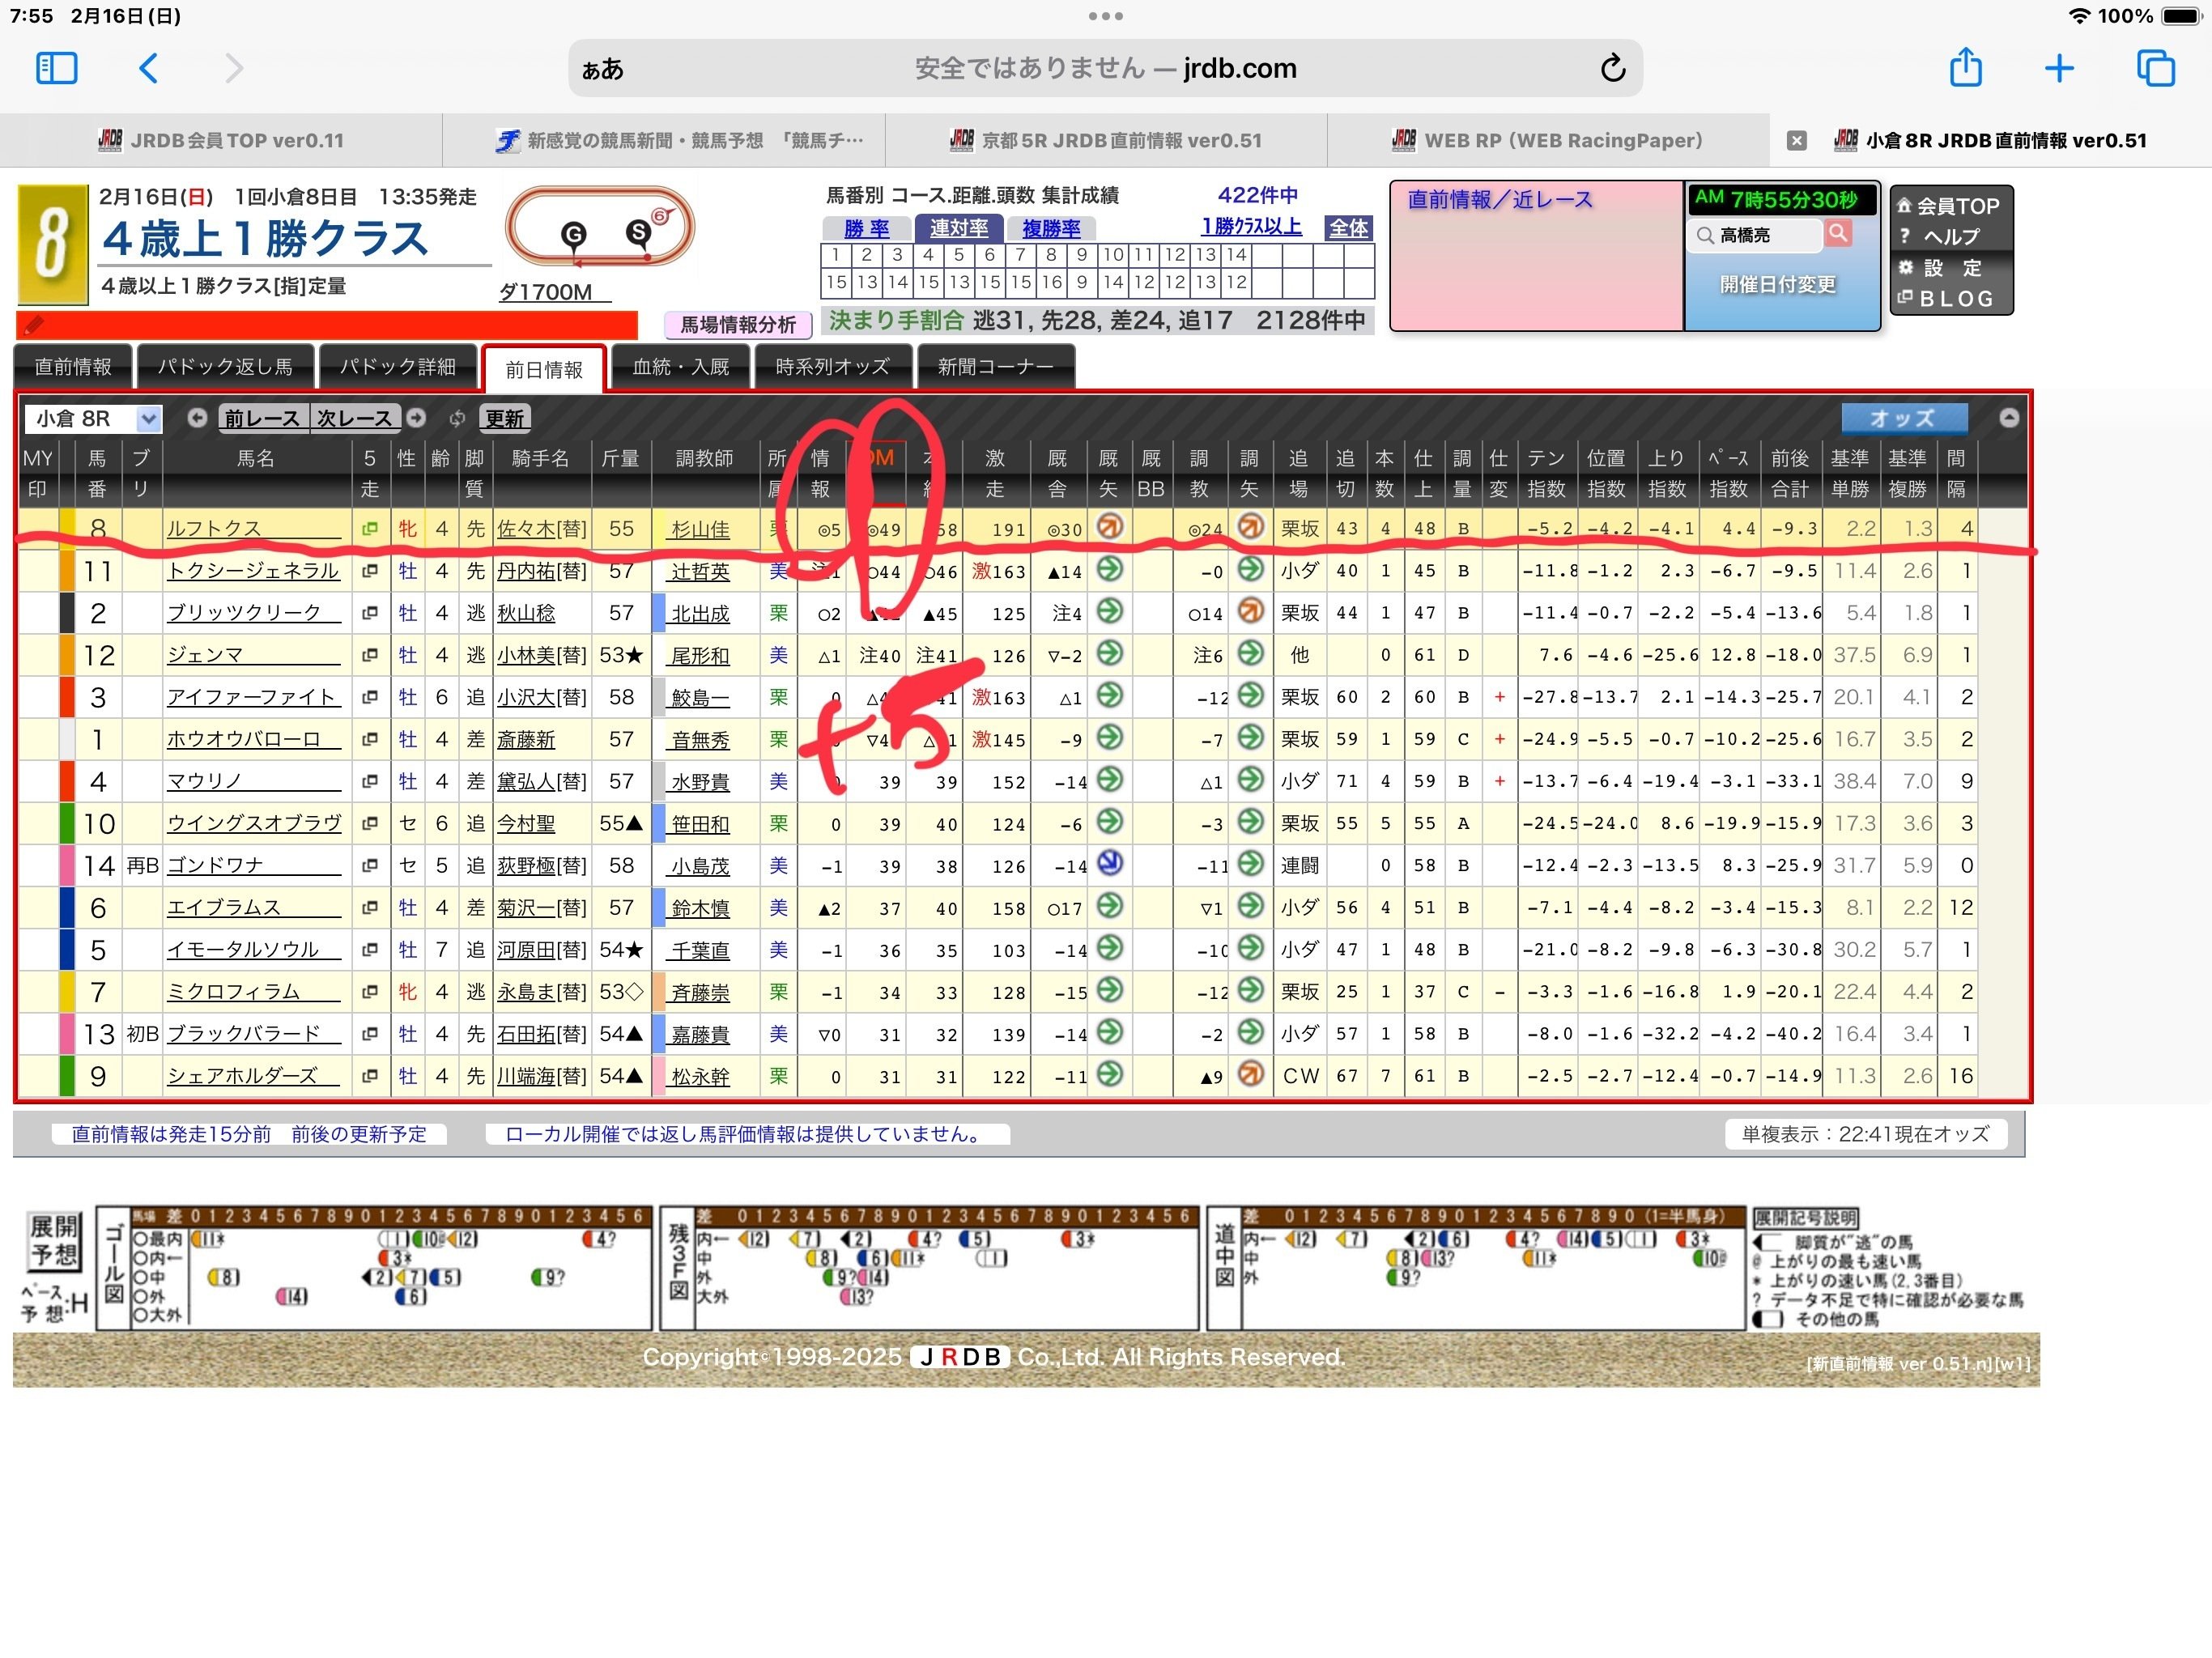Open the 小倉 8R race dropdown
Viewport: 2212px width, 1658px height.
click(93, 418)
